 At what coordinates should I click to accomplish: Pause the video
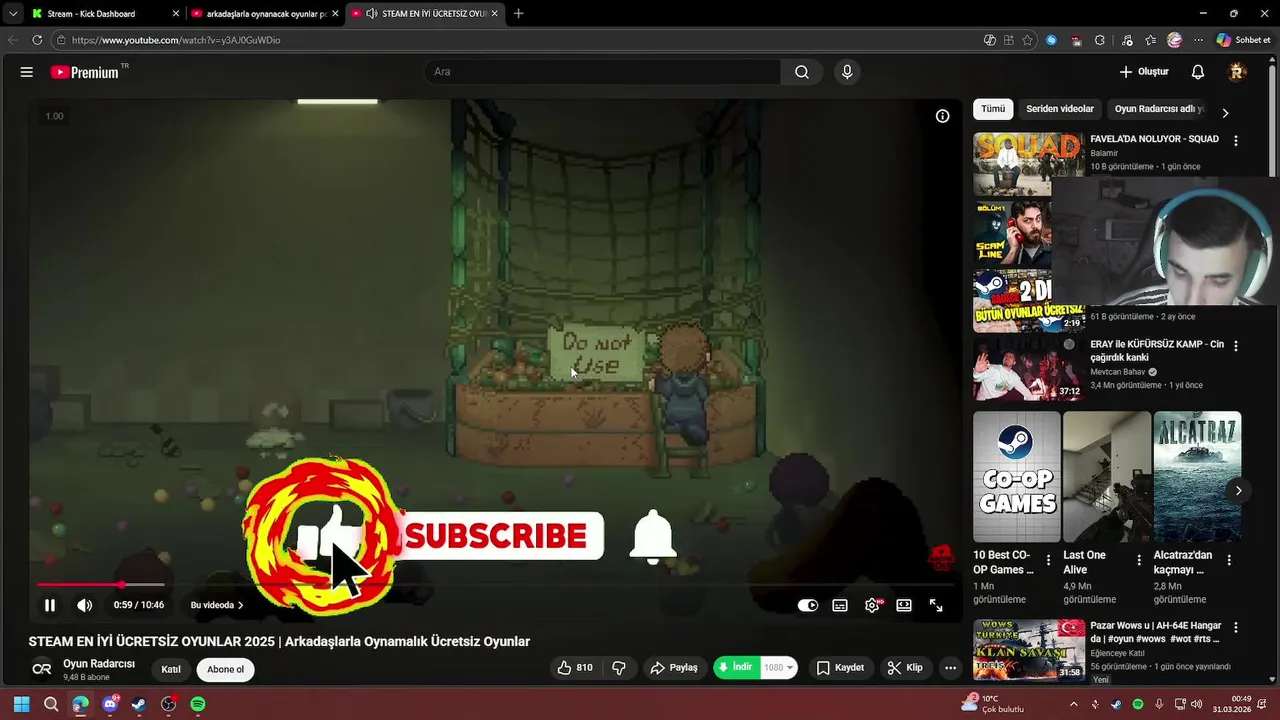point(49,605)
